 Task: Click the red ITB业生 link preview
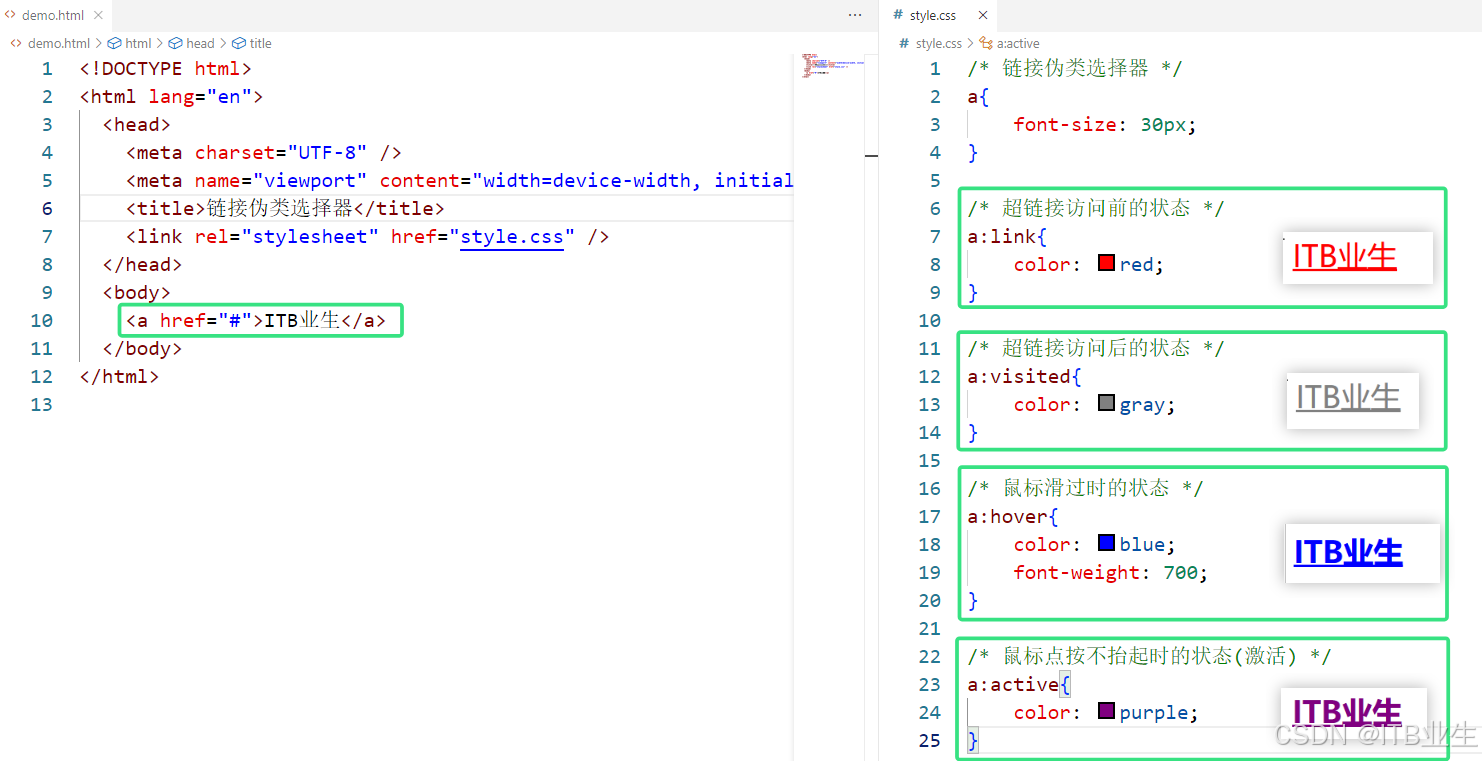click(1345, 257)
